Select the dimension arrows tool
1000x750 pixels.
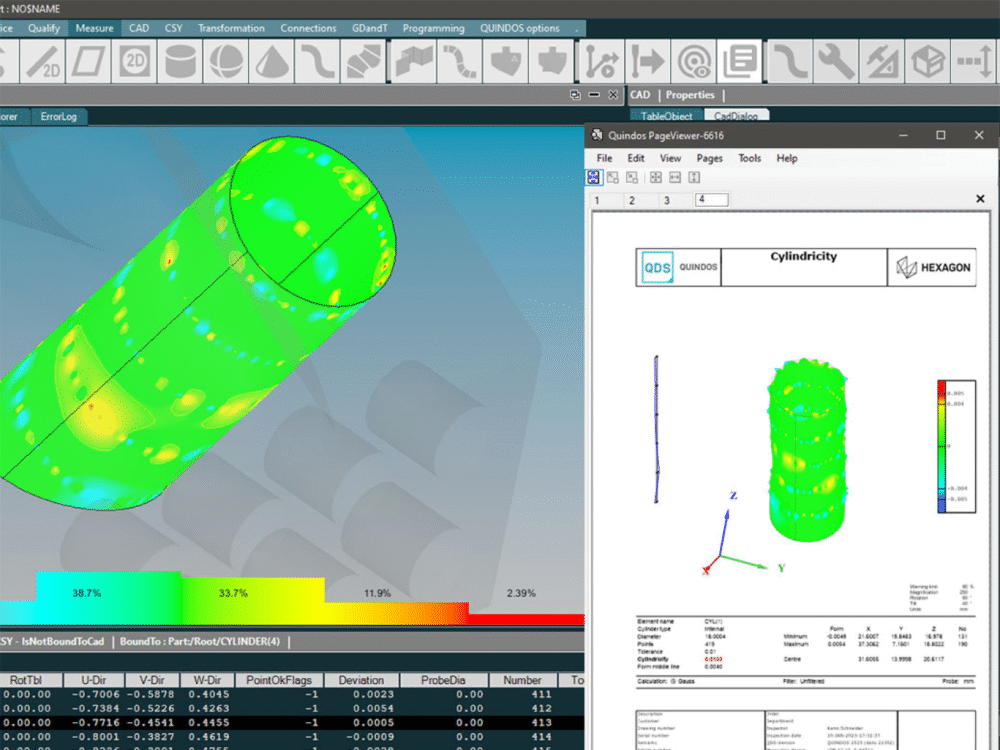(x=973, y=62)
